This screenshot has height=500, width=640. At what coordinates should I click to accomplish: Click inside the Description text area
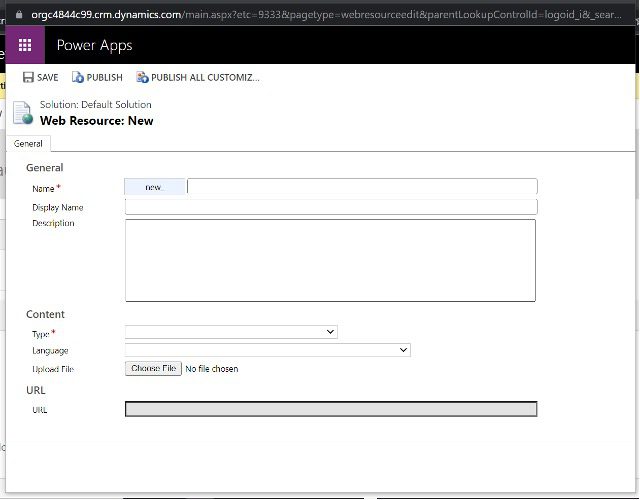[x=330, y=260]
